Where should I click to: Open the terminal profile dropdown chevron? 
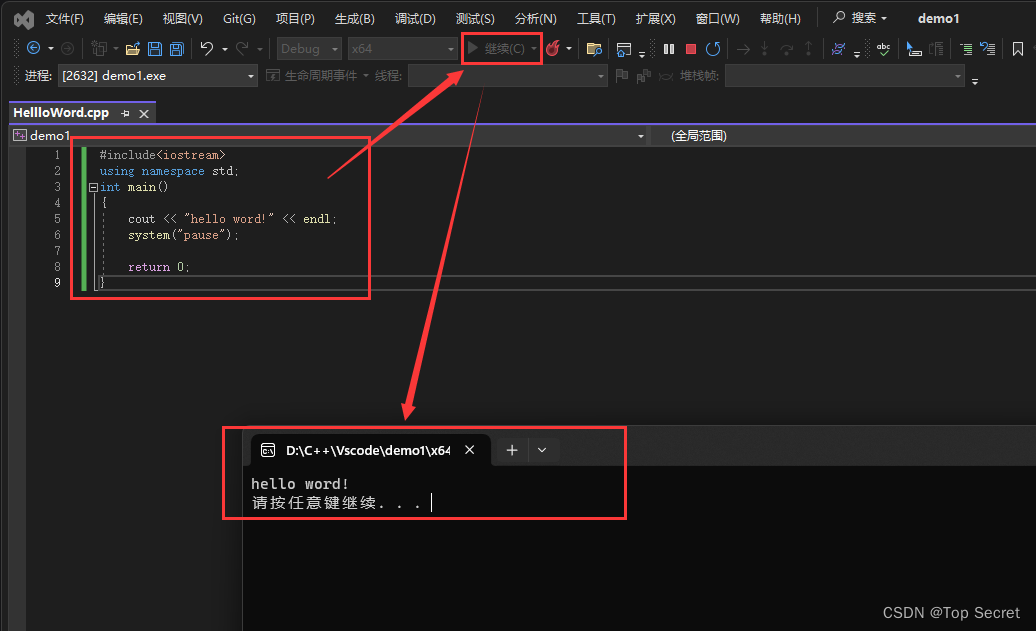pos(542,451)
